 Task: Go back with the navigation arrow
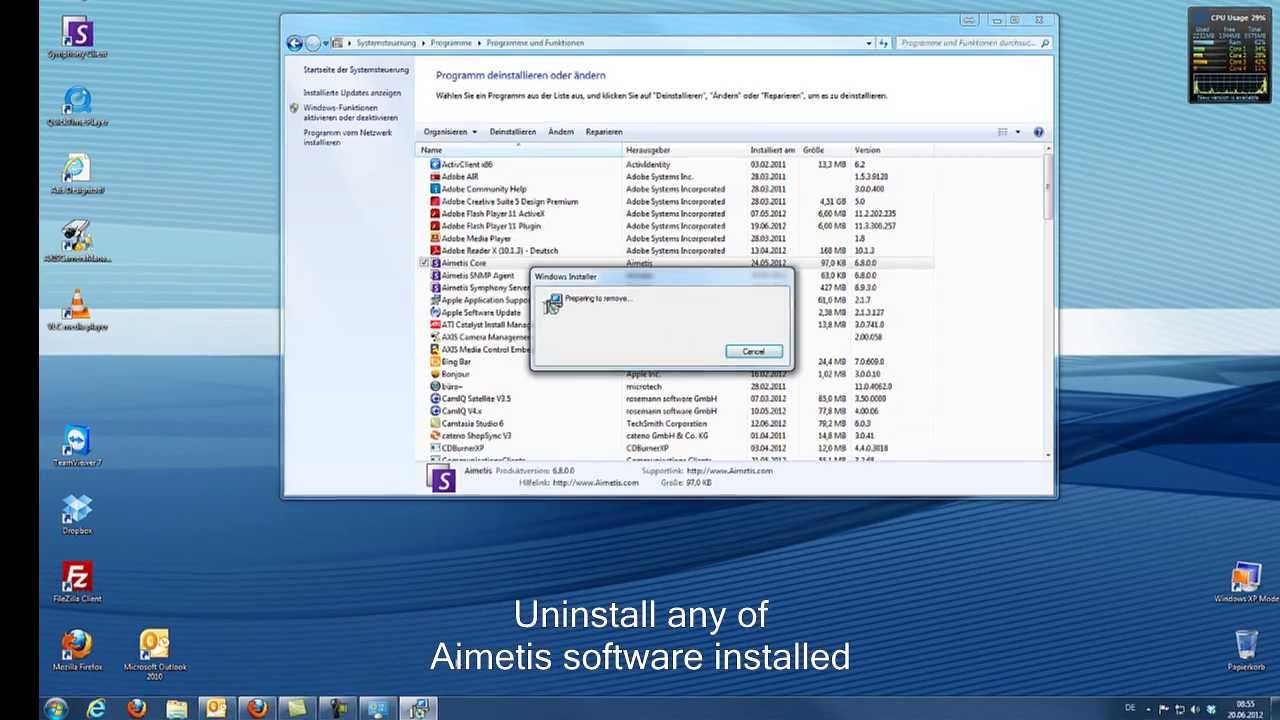click(294, 43)
